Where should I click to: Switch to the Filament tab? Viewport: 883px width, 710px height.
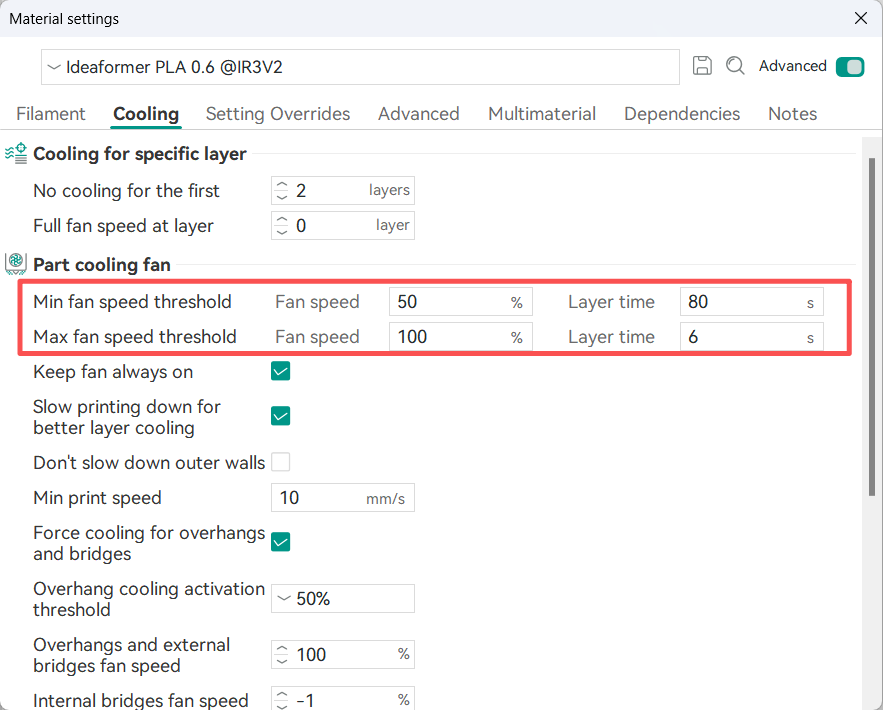pyautogui.click(x=51, y=114)
